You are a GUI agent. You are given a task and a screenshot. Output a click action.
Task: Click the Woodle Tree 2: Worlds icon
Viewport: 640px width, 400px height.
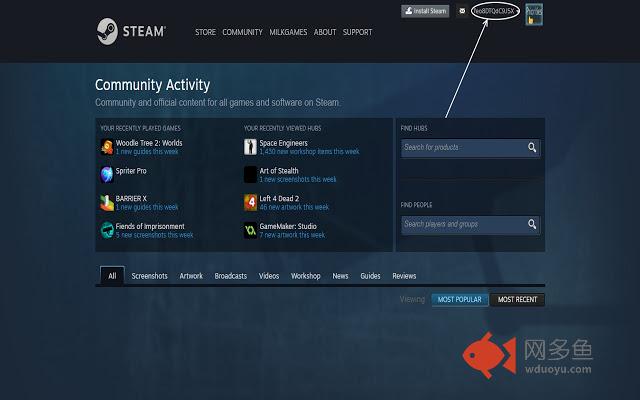[x=107, y=147]
